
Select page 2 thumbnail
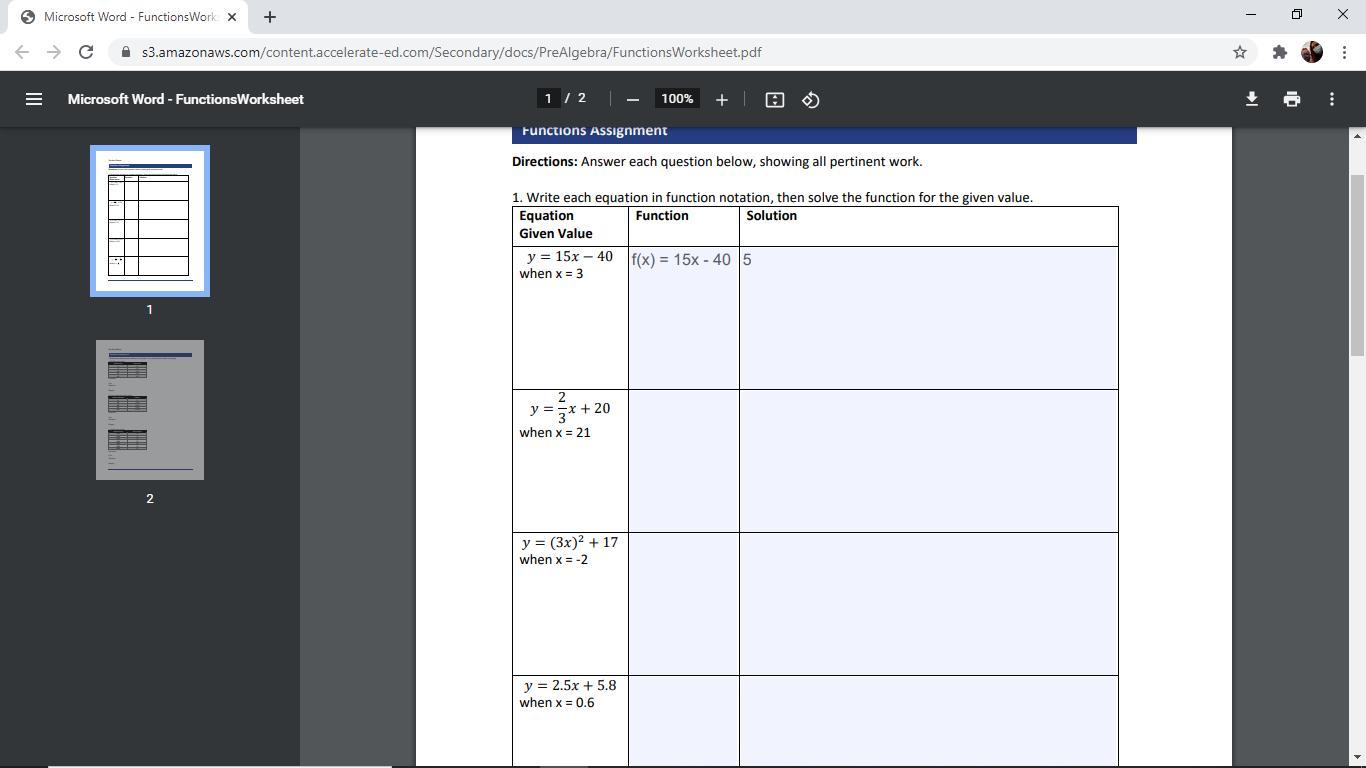[150, 410]
